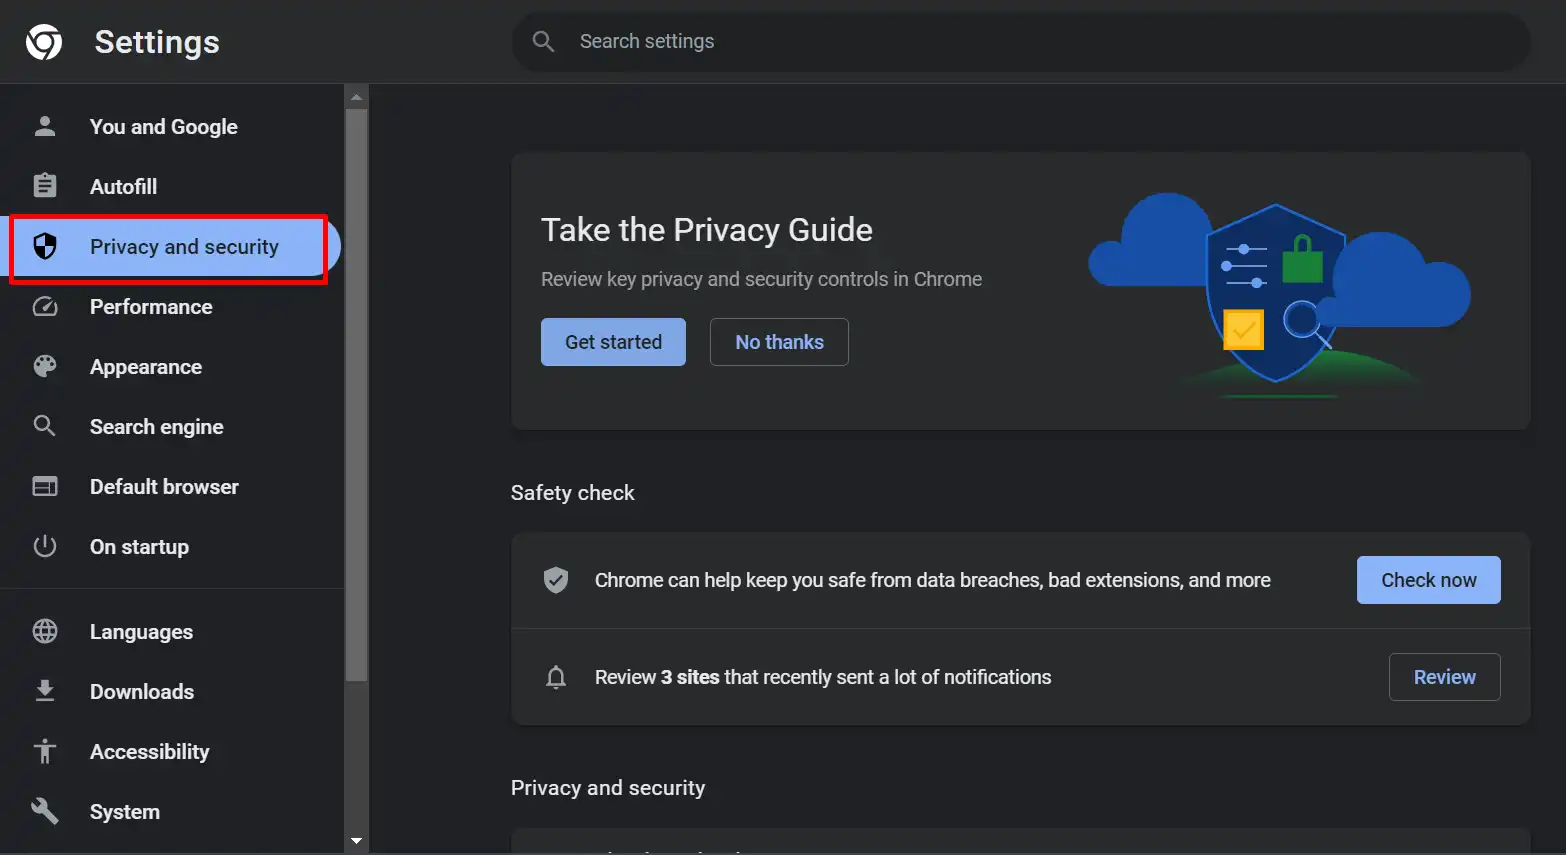
Task: Click the shield icon for Privacy and security
Action: pyautogui.click(x=45, y=246)
